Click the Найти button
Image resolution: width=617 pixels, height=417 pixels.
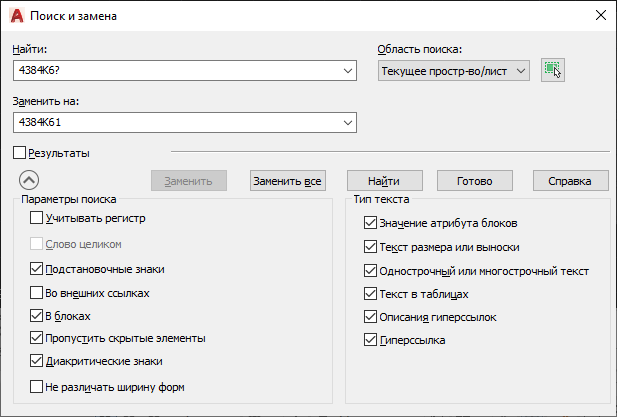pyautogui.click(x=384, y=181)
